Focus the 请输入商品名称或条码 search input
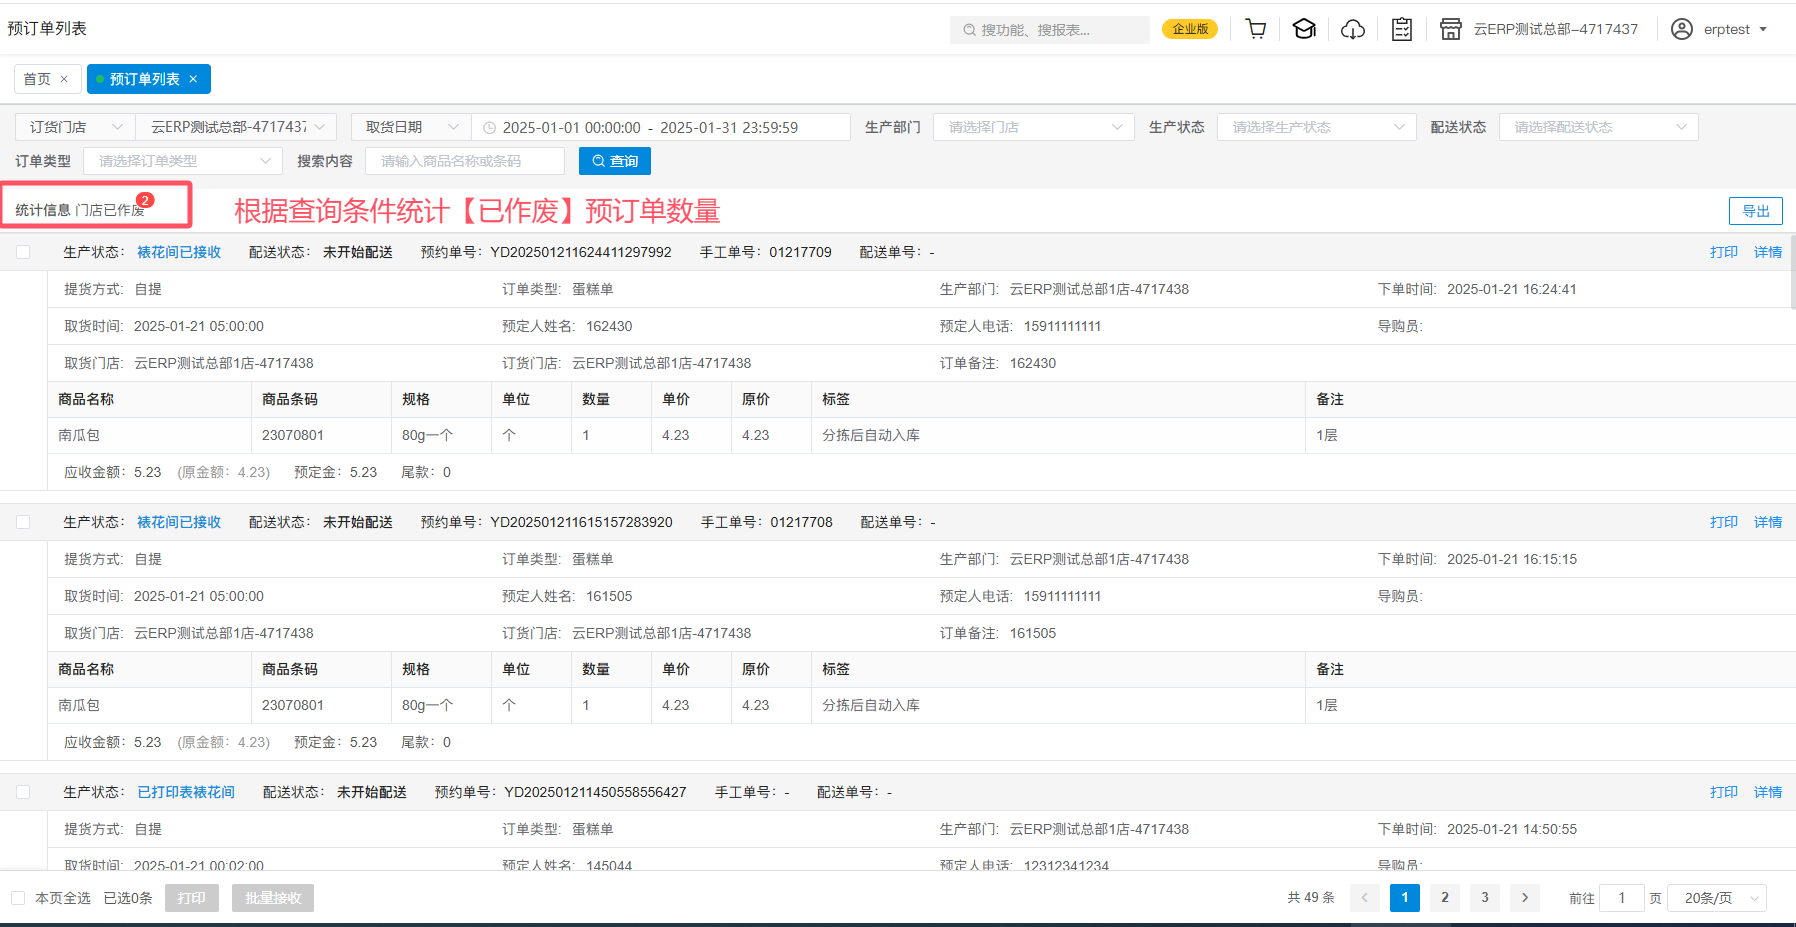The width and height of the screenshot is (1796, 927). point(465,161)
